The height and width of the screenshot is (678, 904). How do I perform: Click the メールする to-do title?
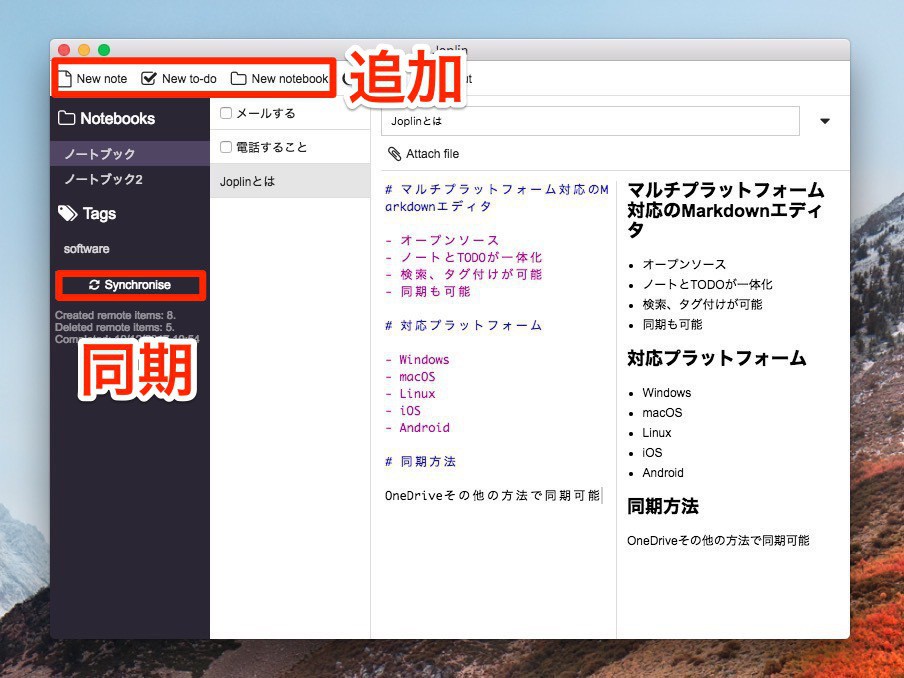click(x=265, y=113)
